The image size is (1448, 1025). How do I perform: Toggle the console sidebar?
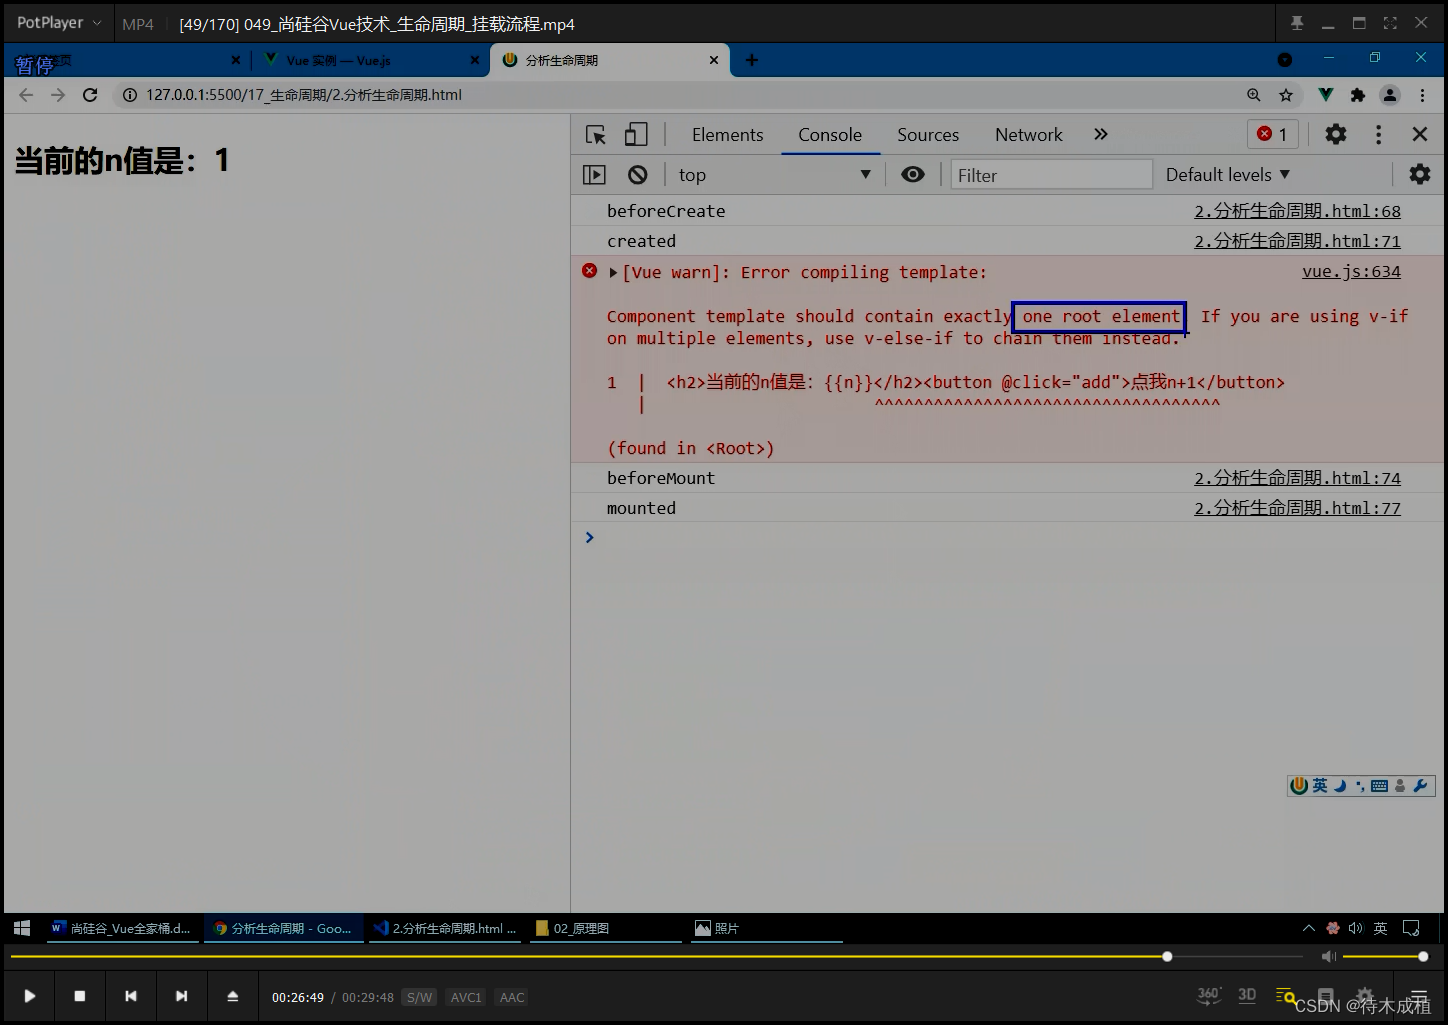click(594, 175)
